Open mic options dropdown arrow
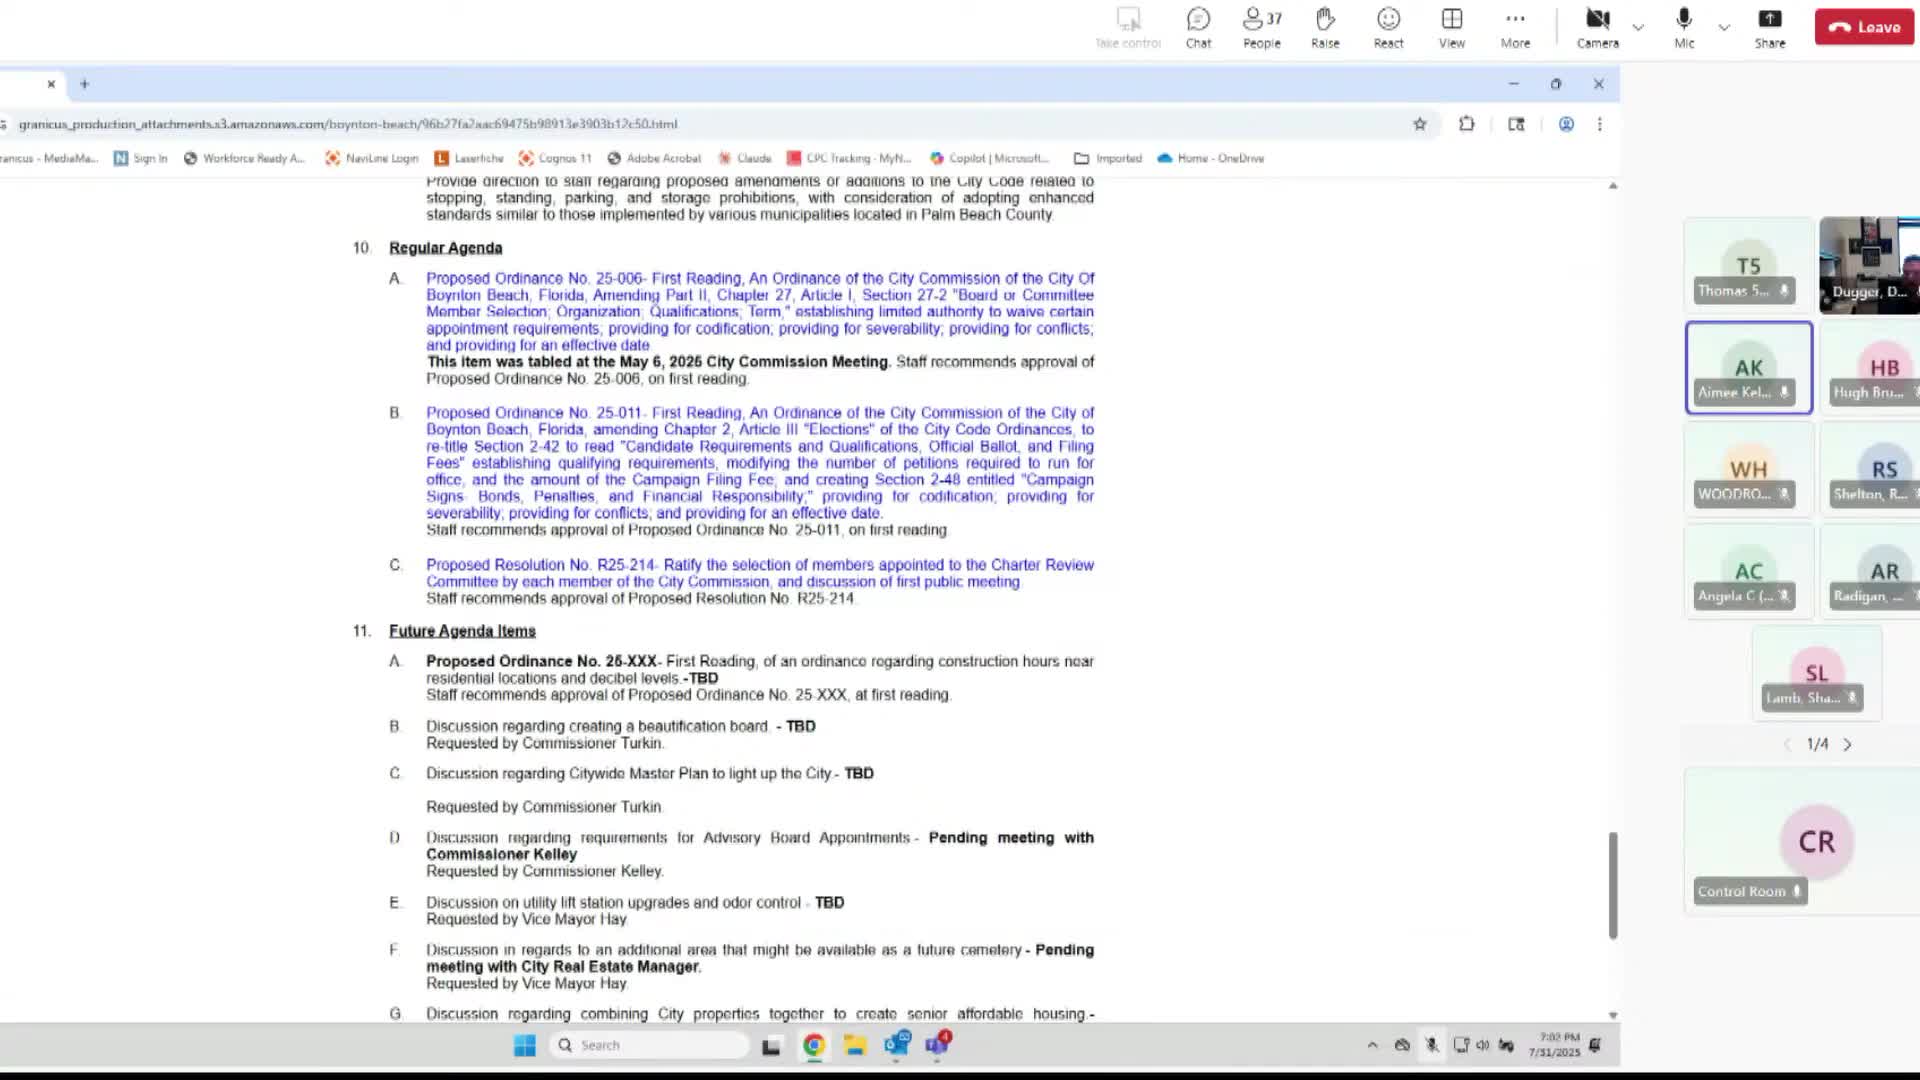Viewport: 1920px width, 1080px height. click(x=1724, y=28)
